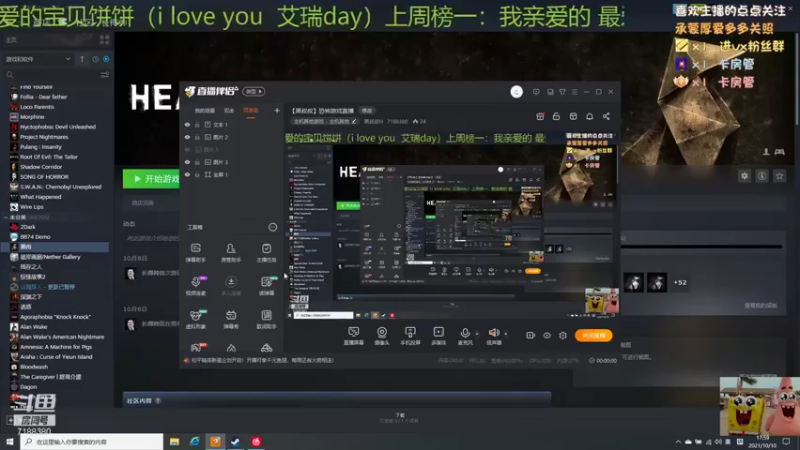Click the record video icon beside go-live button
The image size is (800, 450).
pyautogui.click(x=530, y=335)
